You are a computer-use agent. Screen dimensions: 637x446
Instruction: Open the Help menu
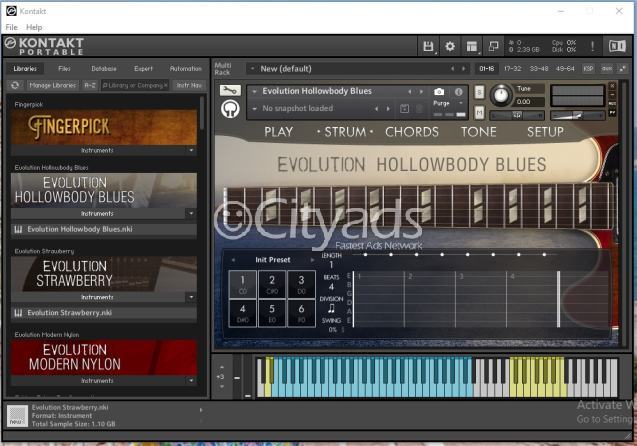click(x=34, y=27)
